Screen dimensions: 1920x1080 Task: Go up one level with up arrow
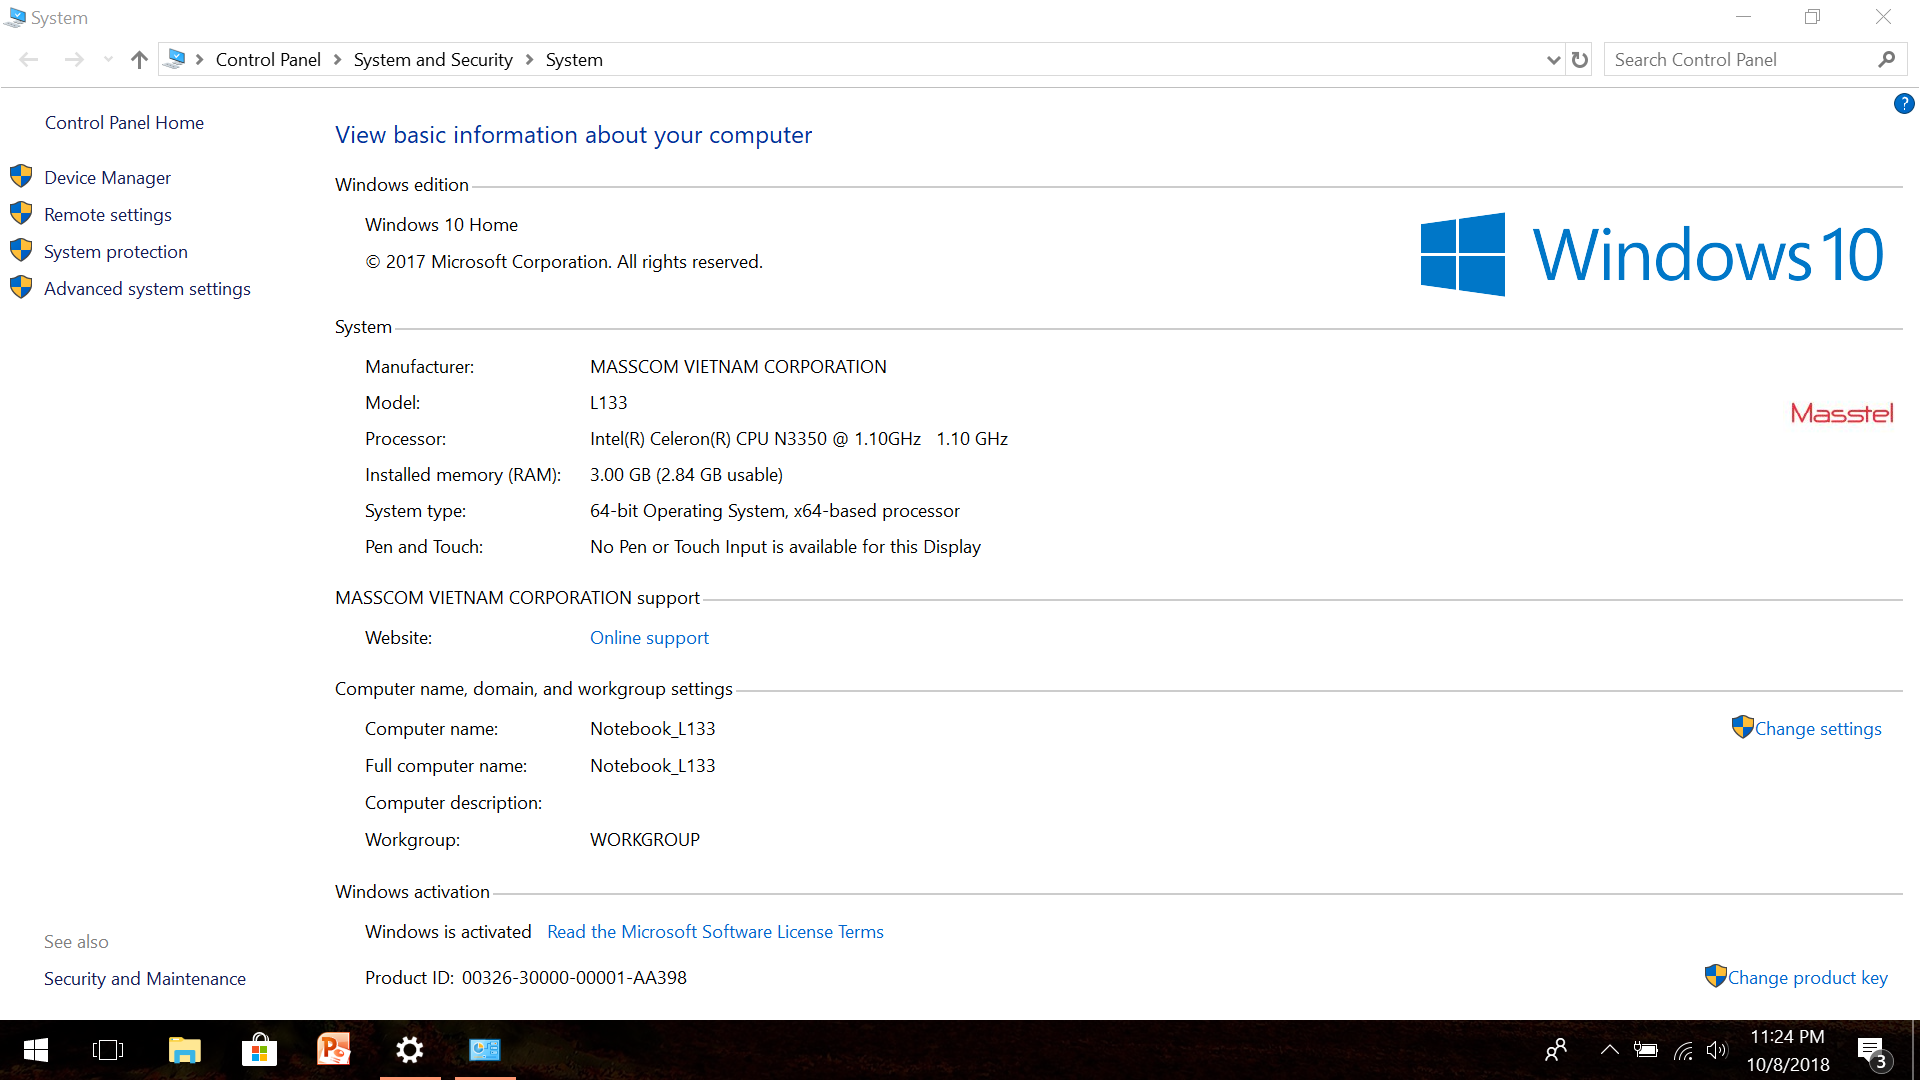pyautogui.click(x=139, y=59)
